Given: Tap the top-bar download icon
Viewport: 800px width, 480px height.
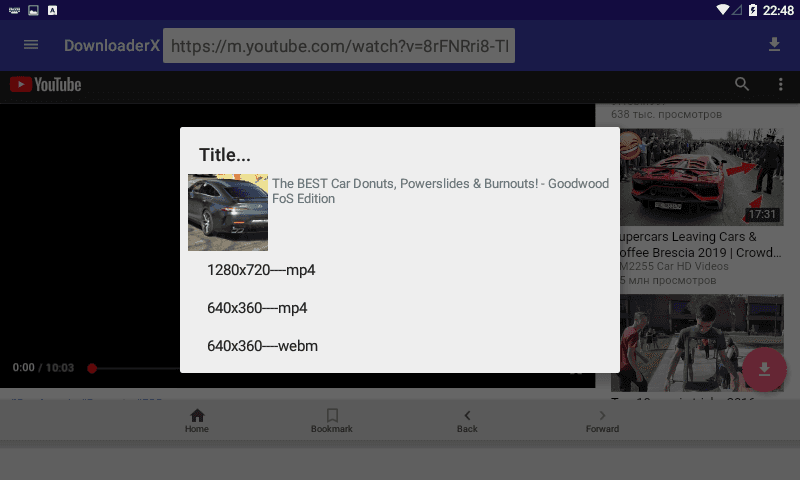Looking at the screenshot, I should [x=774, y=45].
